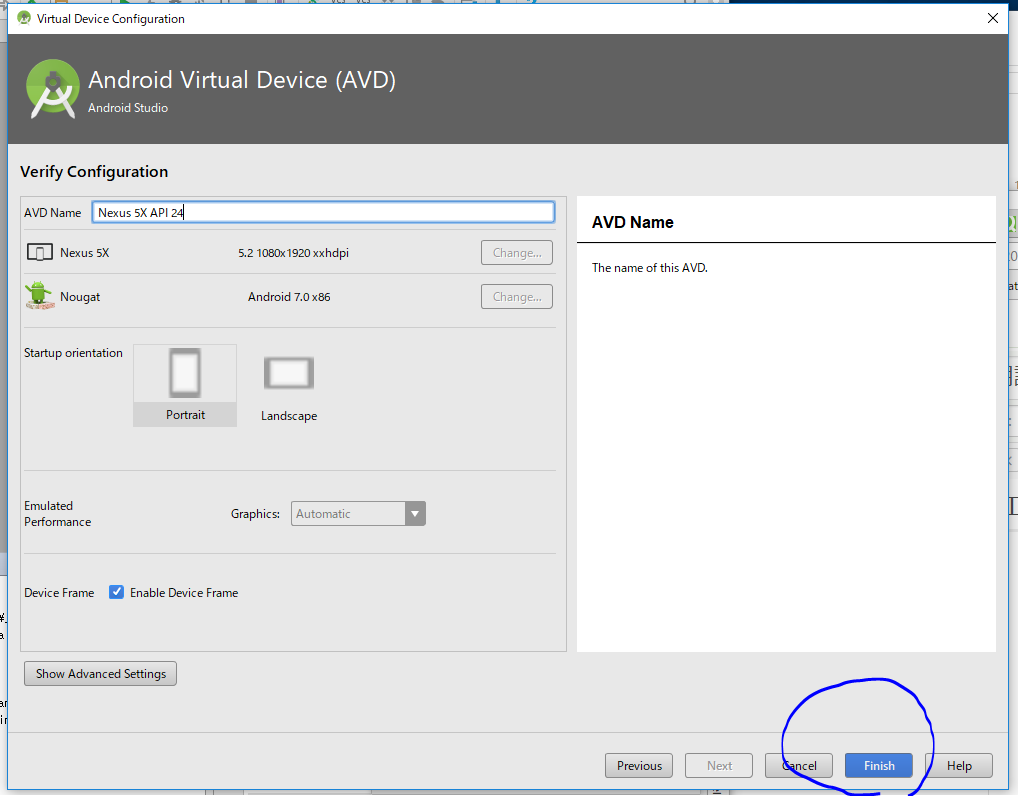The width and height of the screenshot is (1018, 796).
Task: Go back with the Previous button
Action: pos(639,765)
